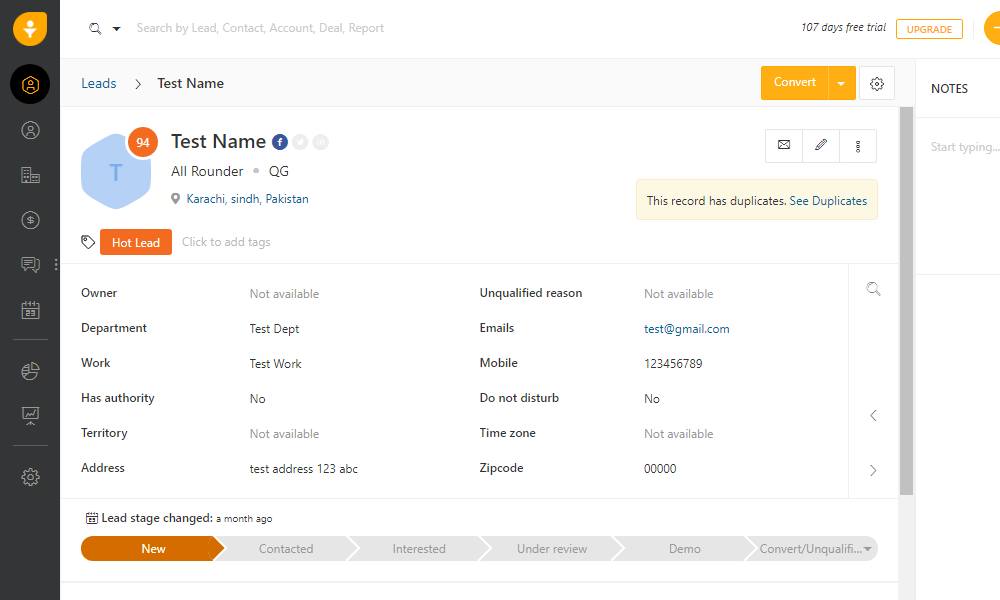Open the Accounts building icon in the sidebar

(30, 175)
